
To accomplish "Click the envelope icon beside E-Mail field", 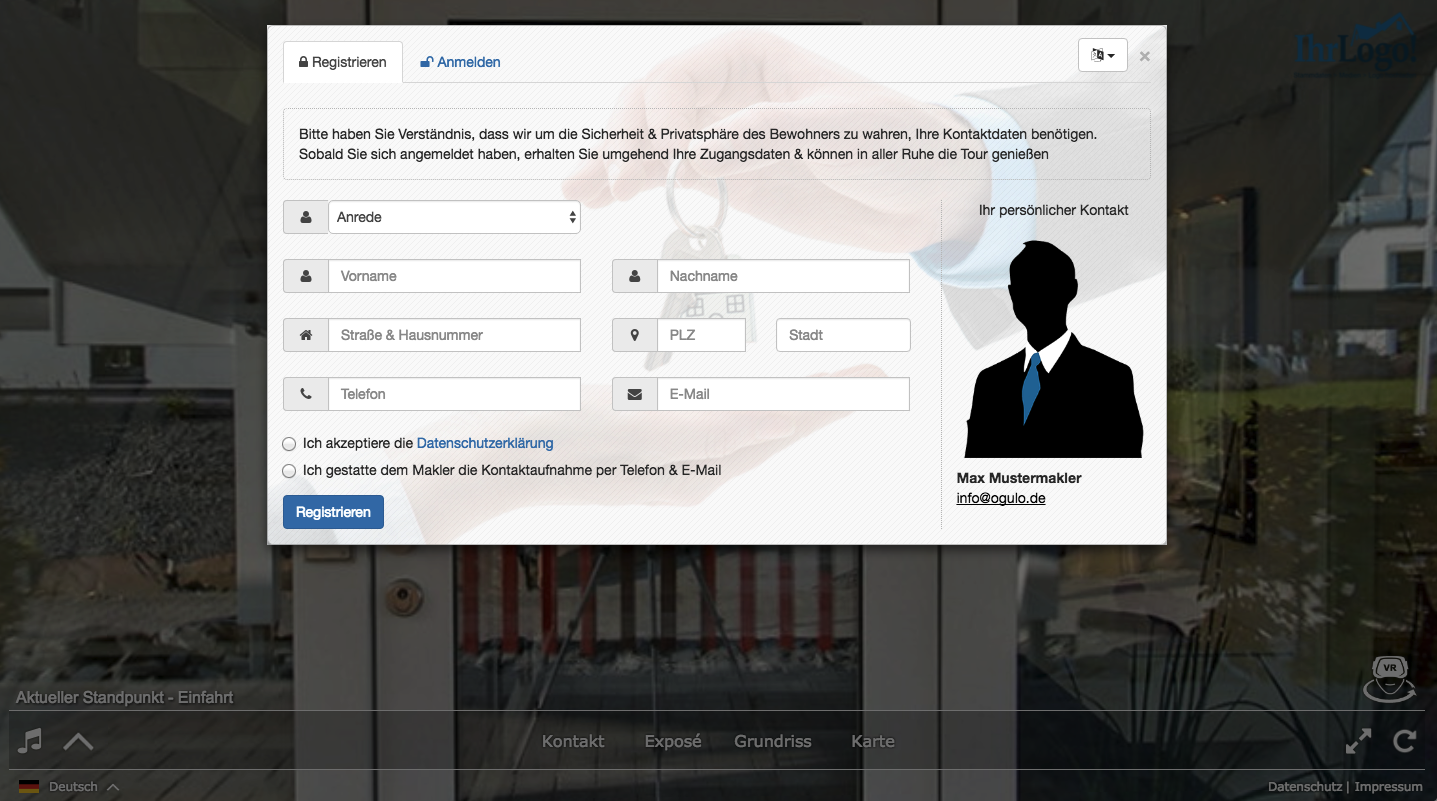I will pyautogui.click(x=634, y=394).
